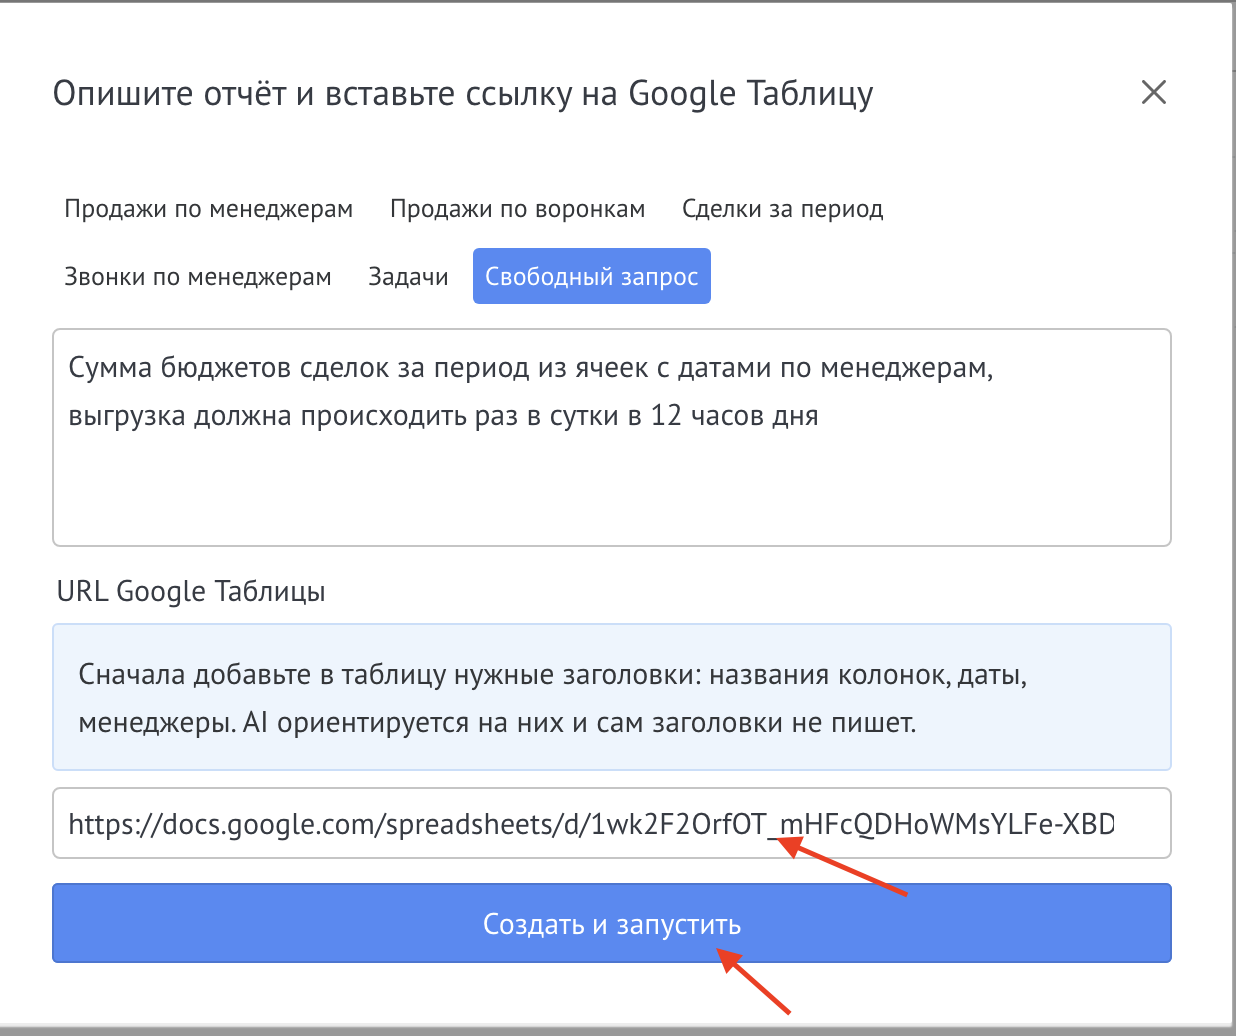Click the URL Google Таблицы label
The image size is (1236, 1036).
[x=191, y=591]
